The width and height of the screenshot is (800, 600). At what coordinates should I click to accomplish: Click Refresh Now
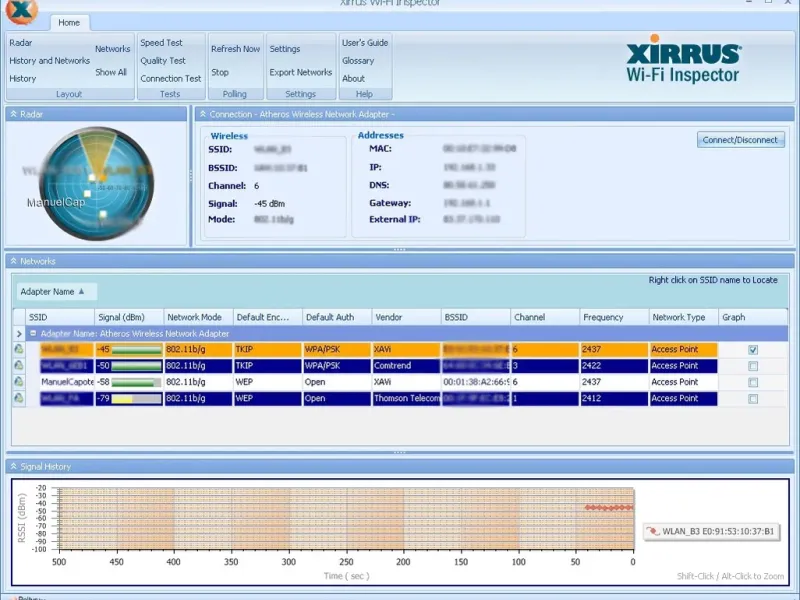[235, 49]
